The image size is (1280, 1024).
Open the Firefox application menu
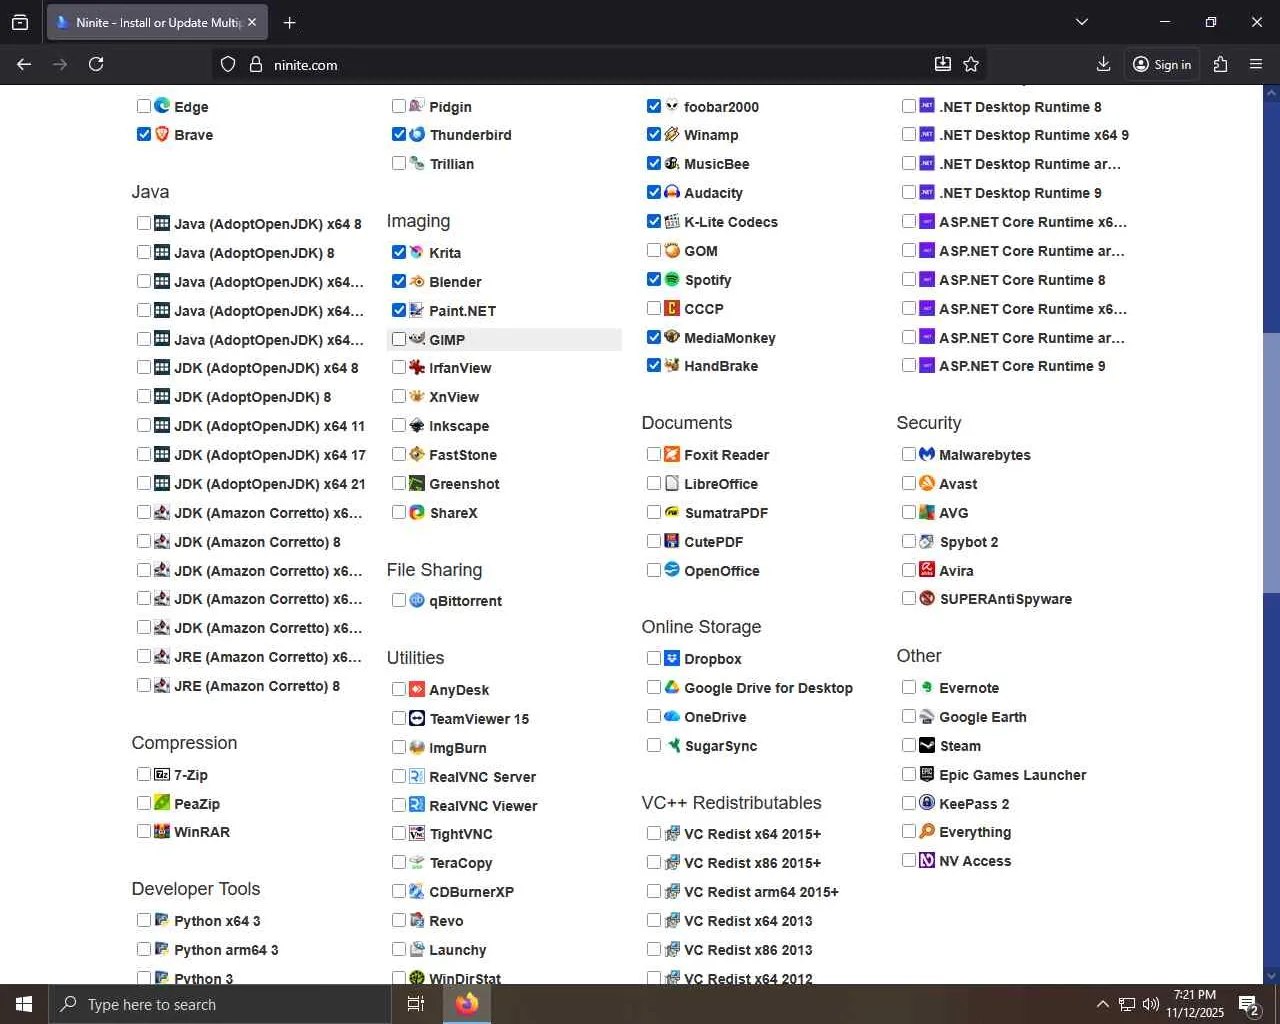point(1256,64)
